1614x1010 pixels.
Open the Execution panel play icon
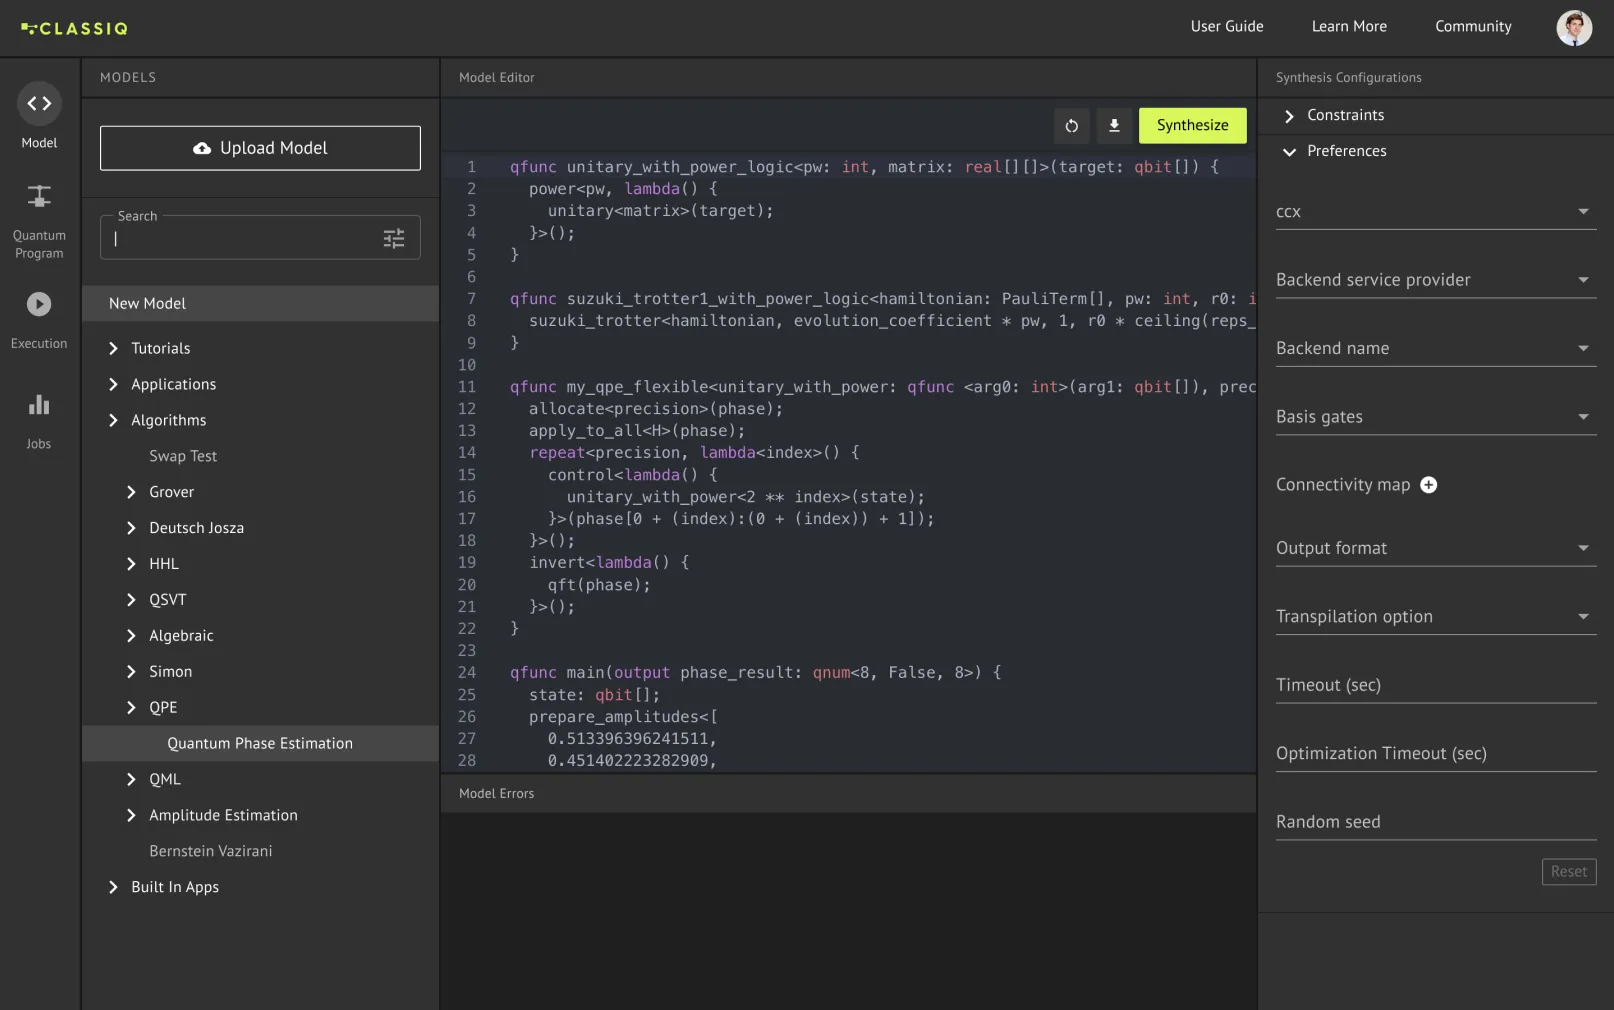click(x=39, y=304)
